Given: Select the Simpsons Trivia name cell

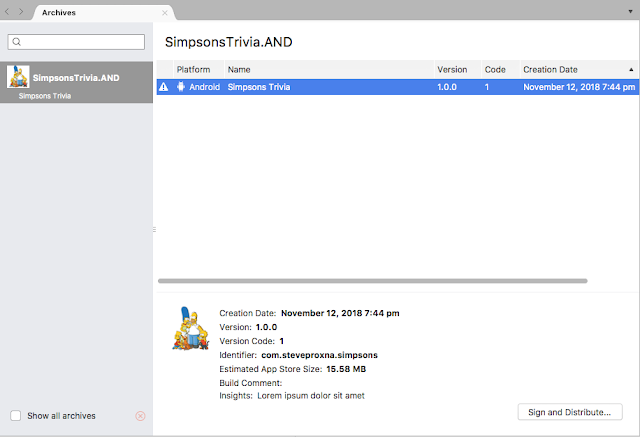Looking at the screenshot, I should (x=259, y=87).
